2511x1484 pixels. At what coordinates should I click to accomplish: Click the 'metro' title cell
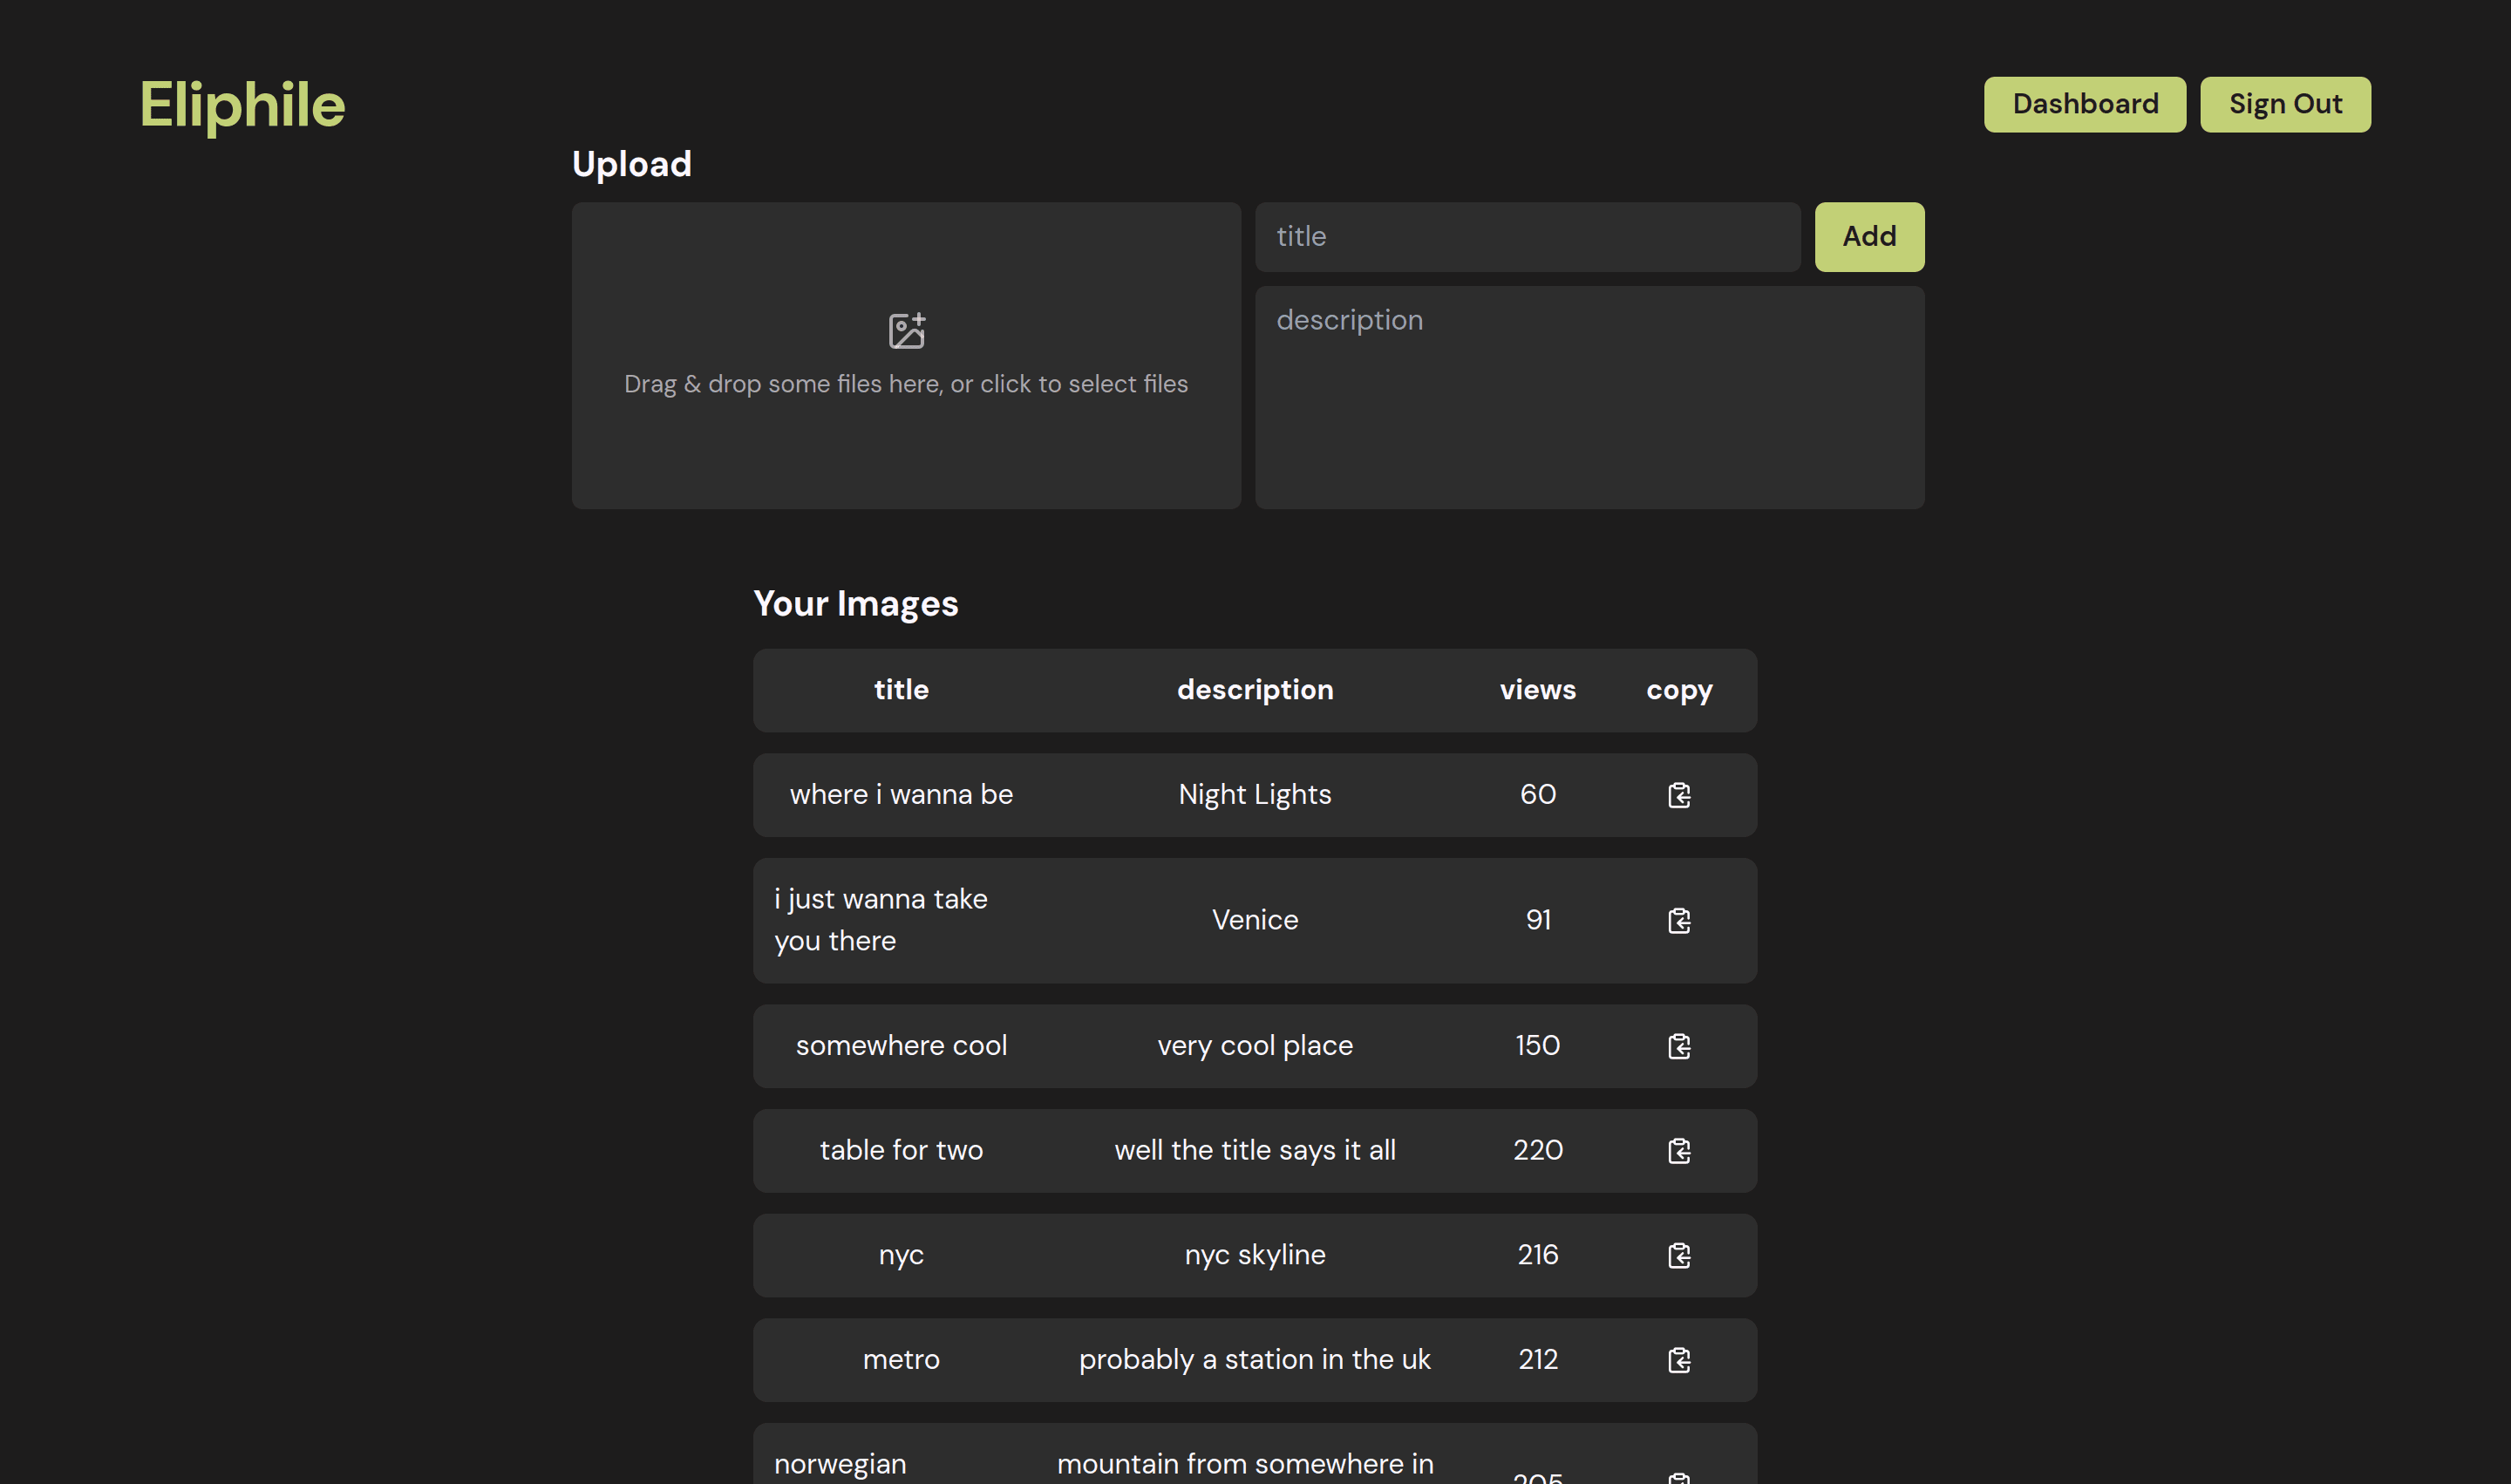pos(901,1360)
